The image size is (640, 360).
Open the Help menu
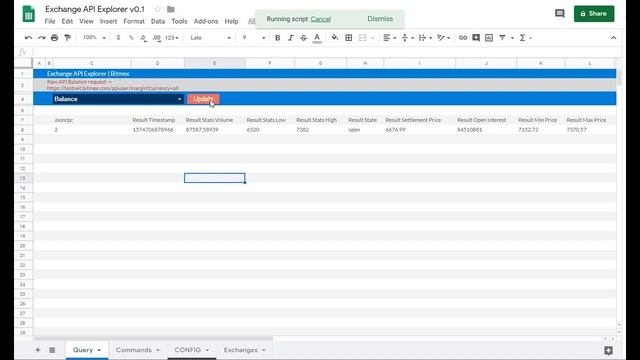(x=231, y=21)
